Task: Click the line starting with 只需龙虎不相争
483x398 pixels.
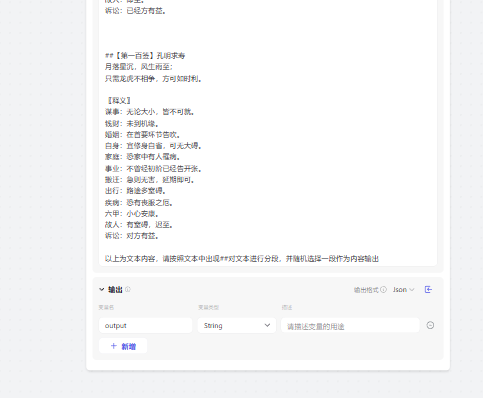Action: click(x=153, y=79)
